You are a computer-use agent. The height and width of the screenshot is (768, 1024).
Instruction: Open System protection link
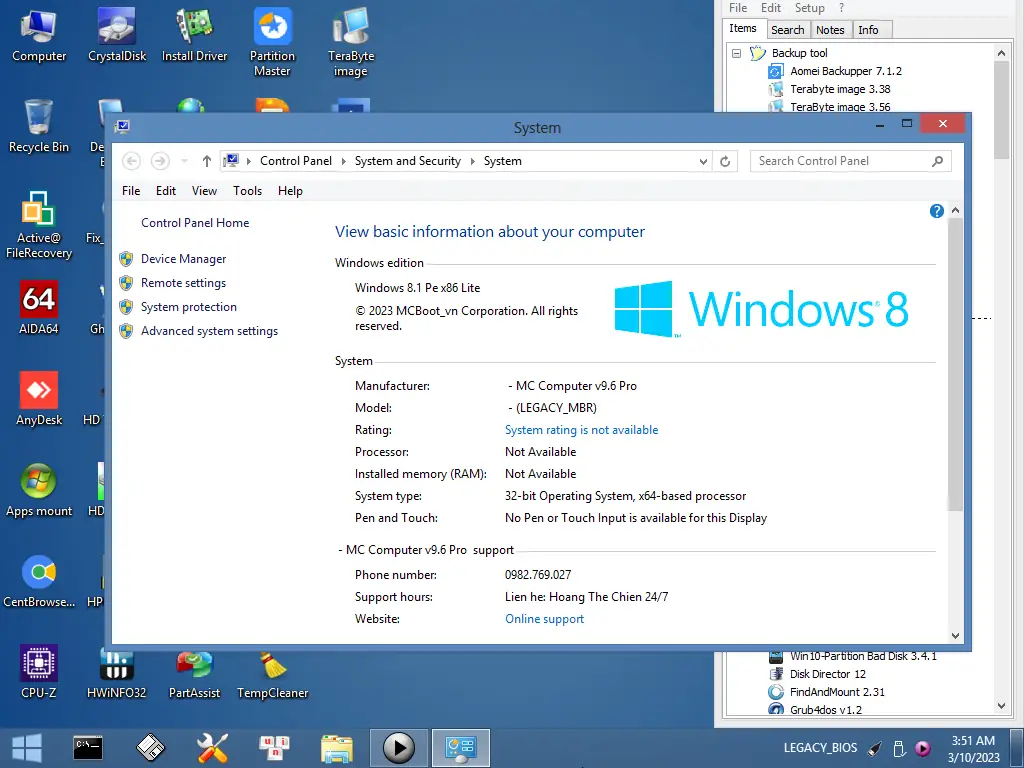pos(189,307)
